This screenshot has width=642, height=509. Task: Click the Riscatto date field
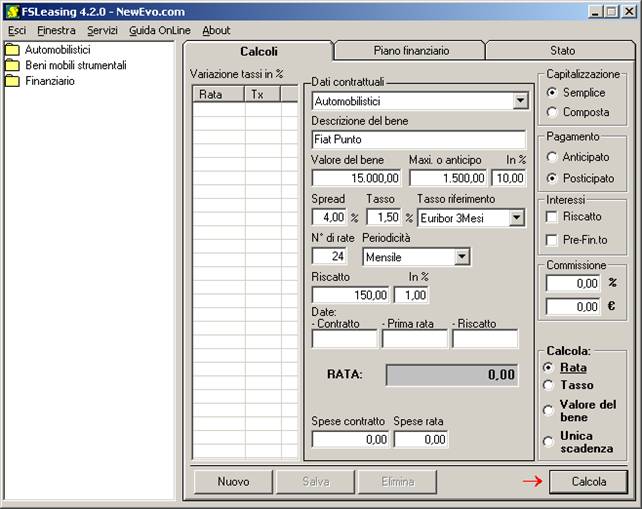pos(485,339)
